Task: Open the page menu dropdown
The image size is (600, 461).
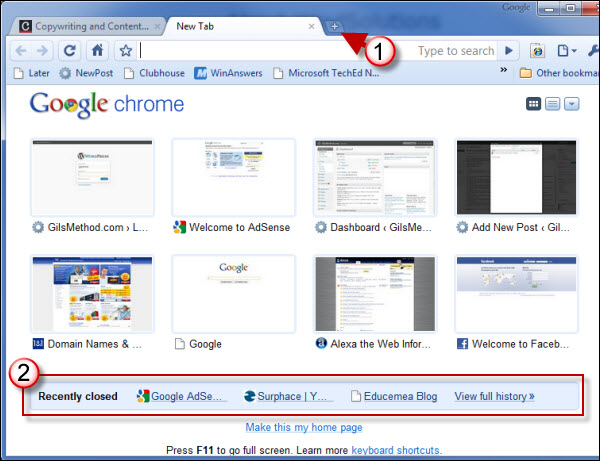Action: point(566,50)
